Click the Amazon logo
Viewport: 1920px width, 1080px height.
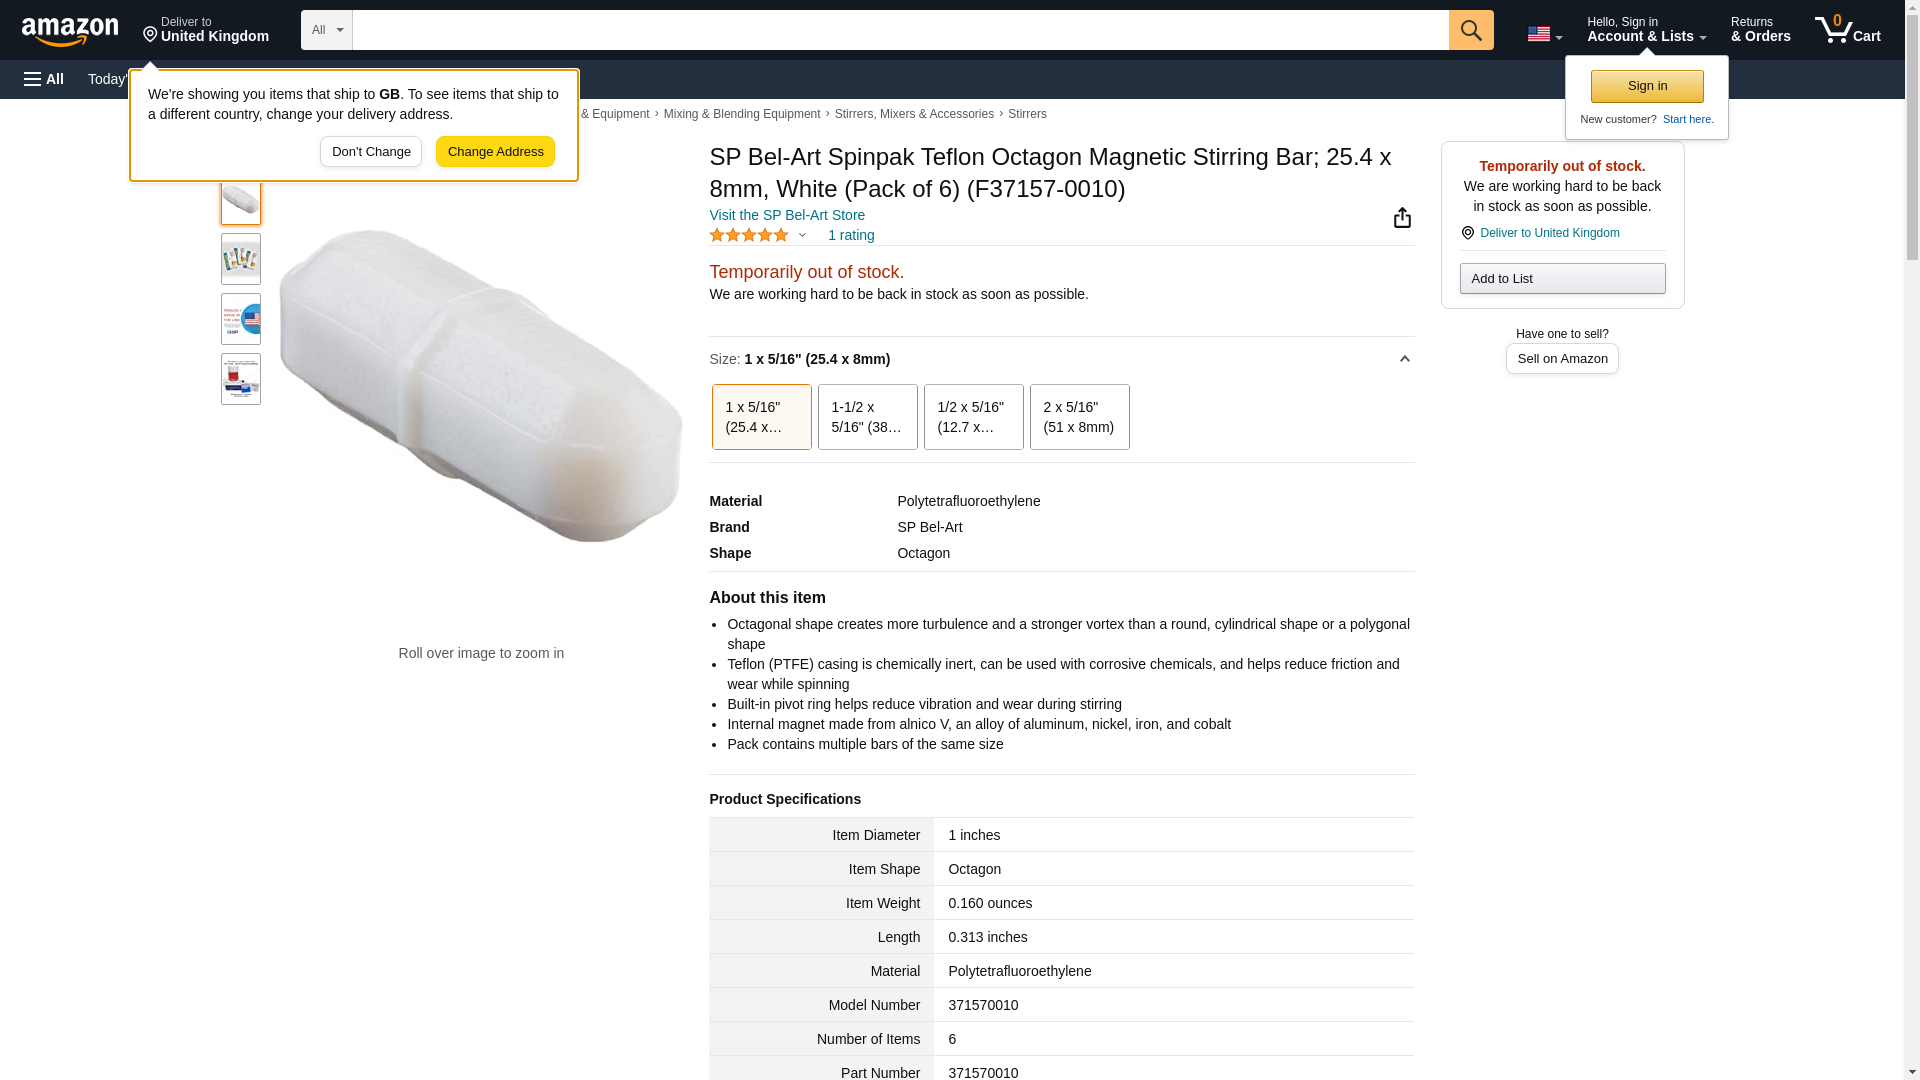pos(70,31)
